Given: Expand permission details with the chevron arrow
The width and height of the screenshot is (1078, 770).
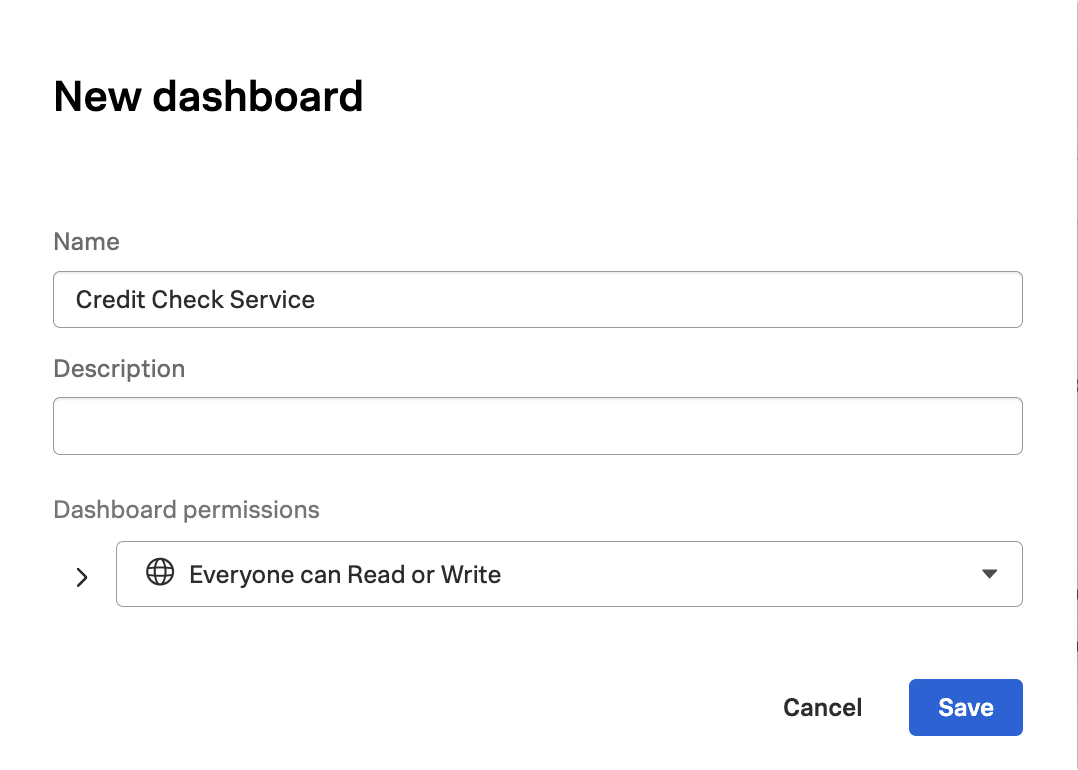Looking at the screenshot, I should pyautogui.click(x=82, y=577).
